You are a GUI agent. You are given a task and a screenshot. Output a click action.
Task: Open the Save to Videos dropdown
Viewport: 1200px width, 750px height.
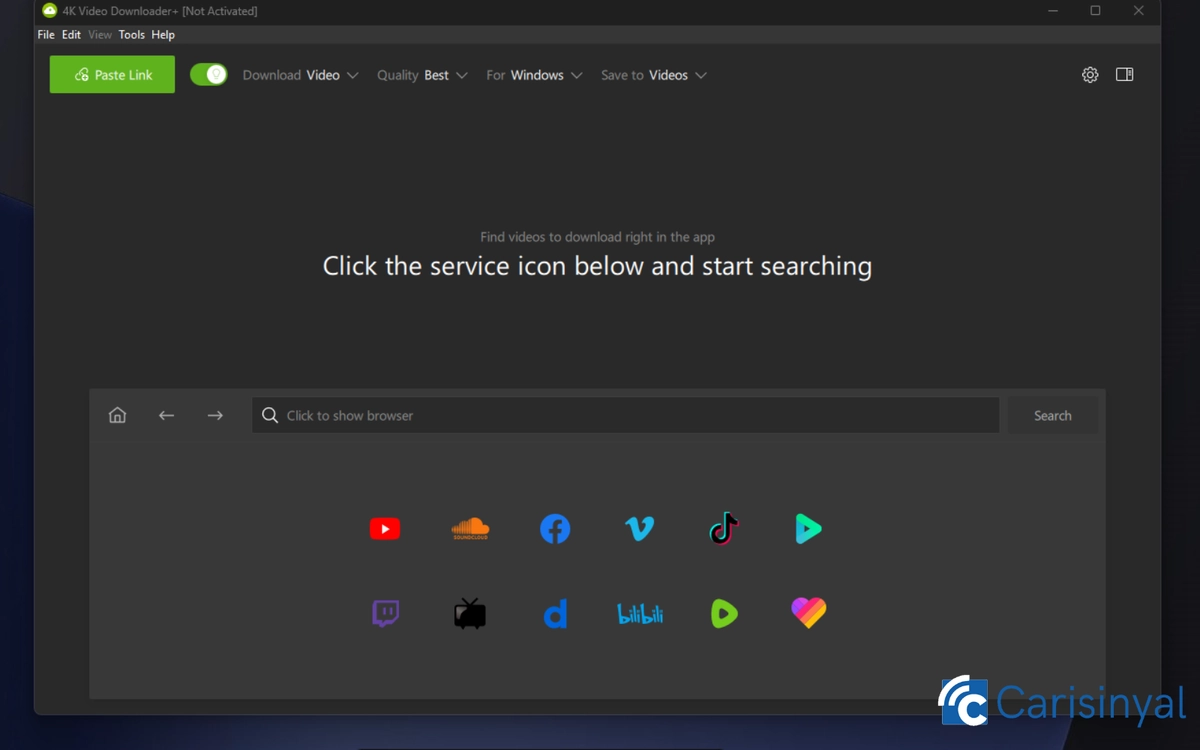(x=654, y=75)
